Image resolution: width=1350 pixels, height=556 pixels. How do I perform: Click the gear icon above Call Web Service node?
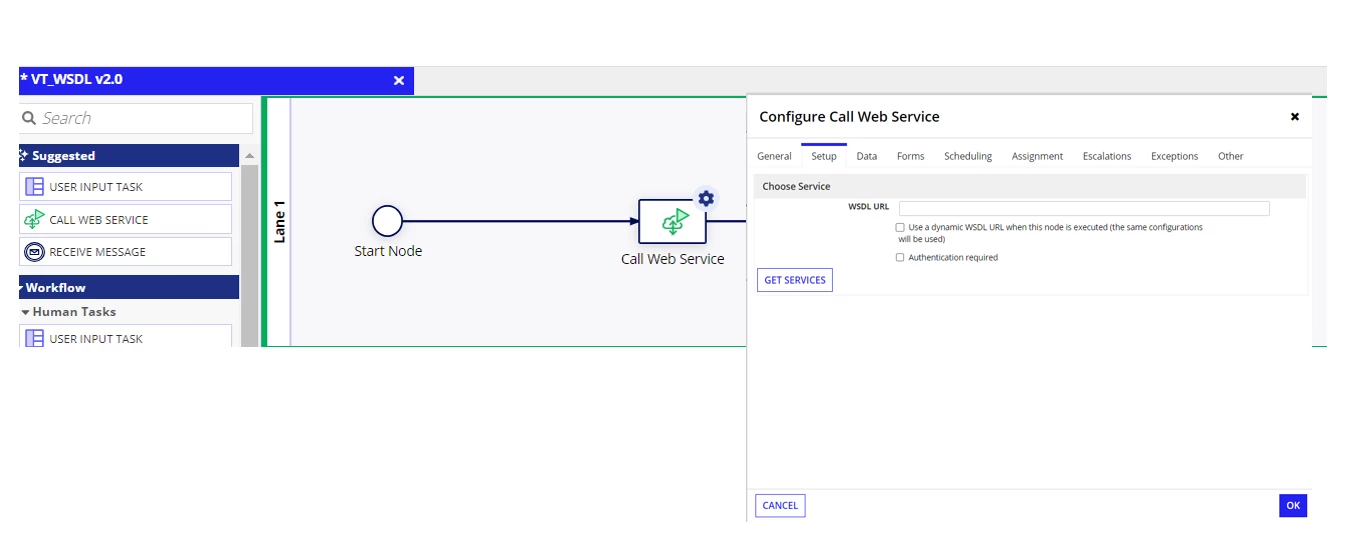pyautogui.click(x=706, y=198)
